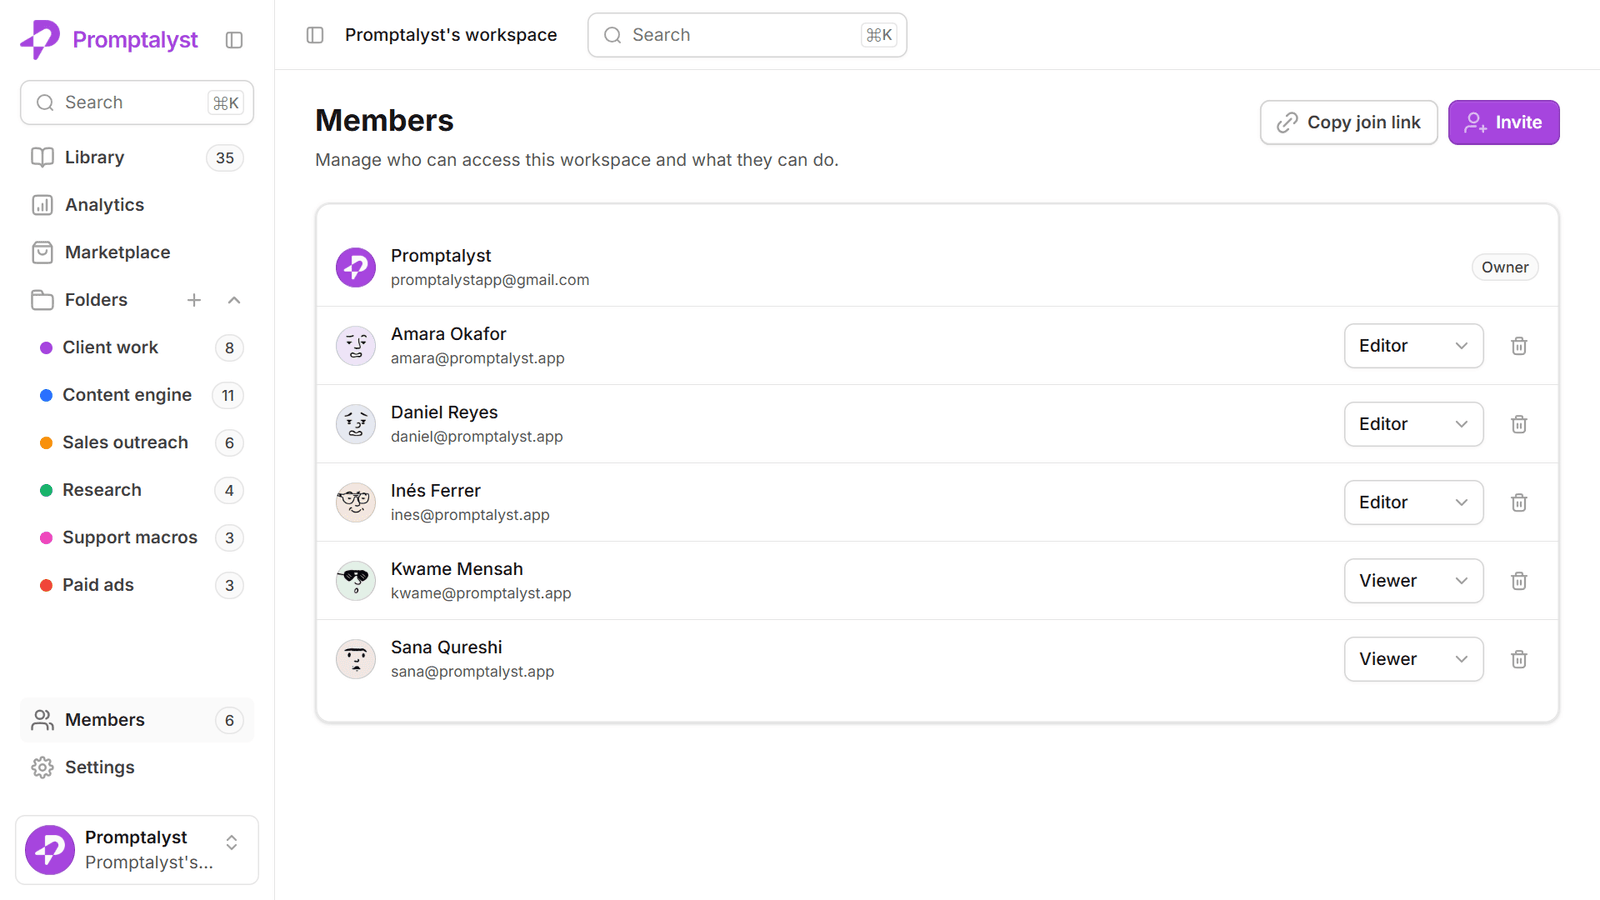Open the workspace switcher at the sidebar bottom
The height and width of the screenshot is (900, 1600).
pyautogui.click(x=137, y=850)
